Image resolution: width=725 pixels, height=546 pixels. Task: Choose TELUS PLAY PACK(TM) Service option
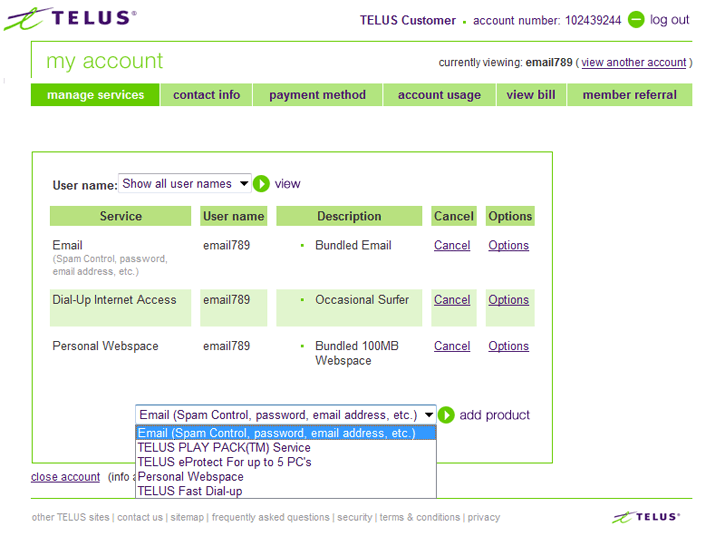[286, 447]
